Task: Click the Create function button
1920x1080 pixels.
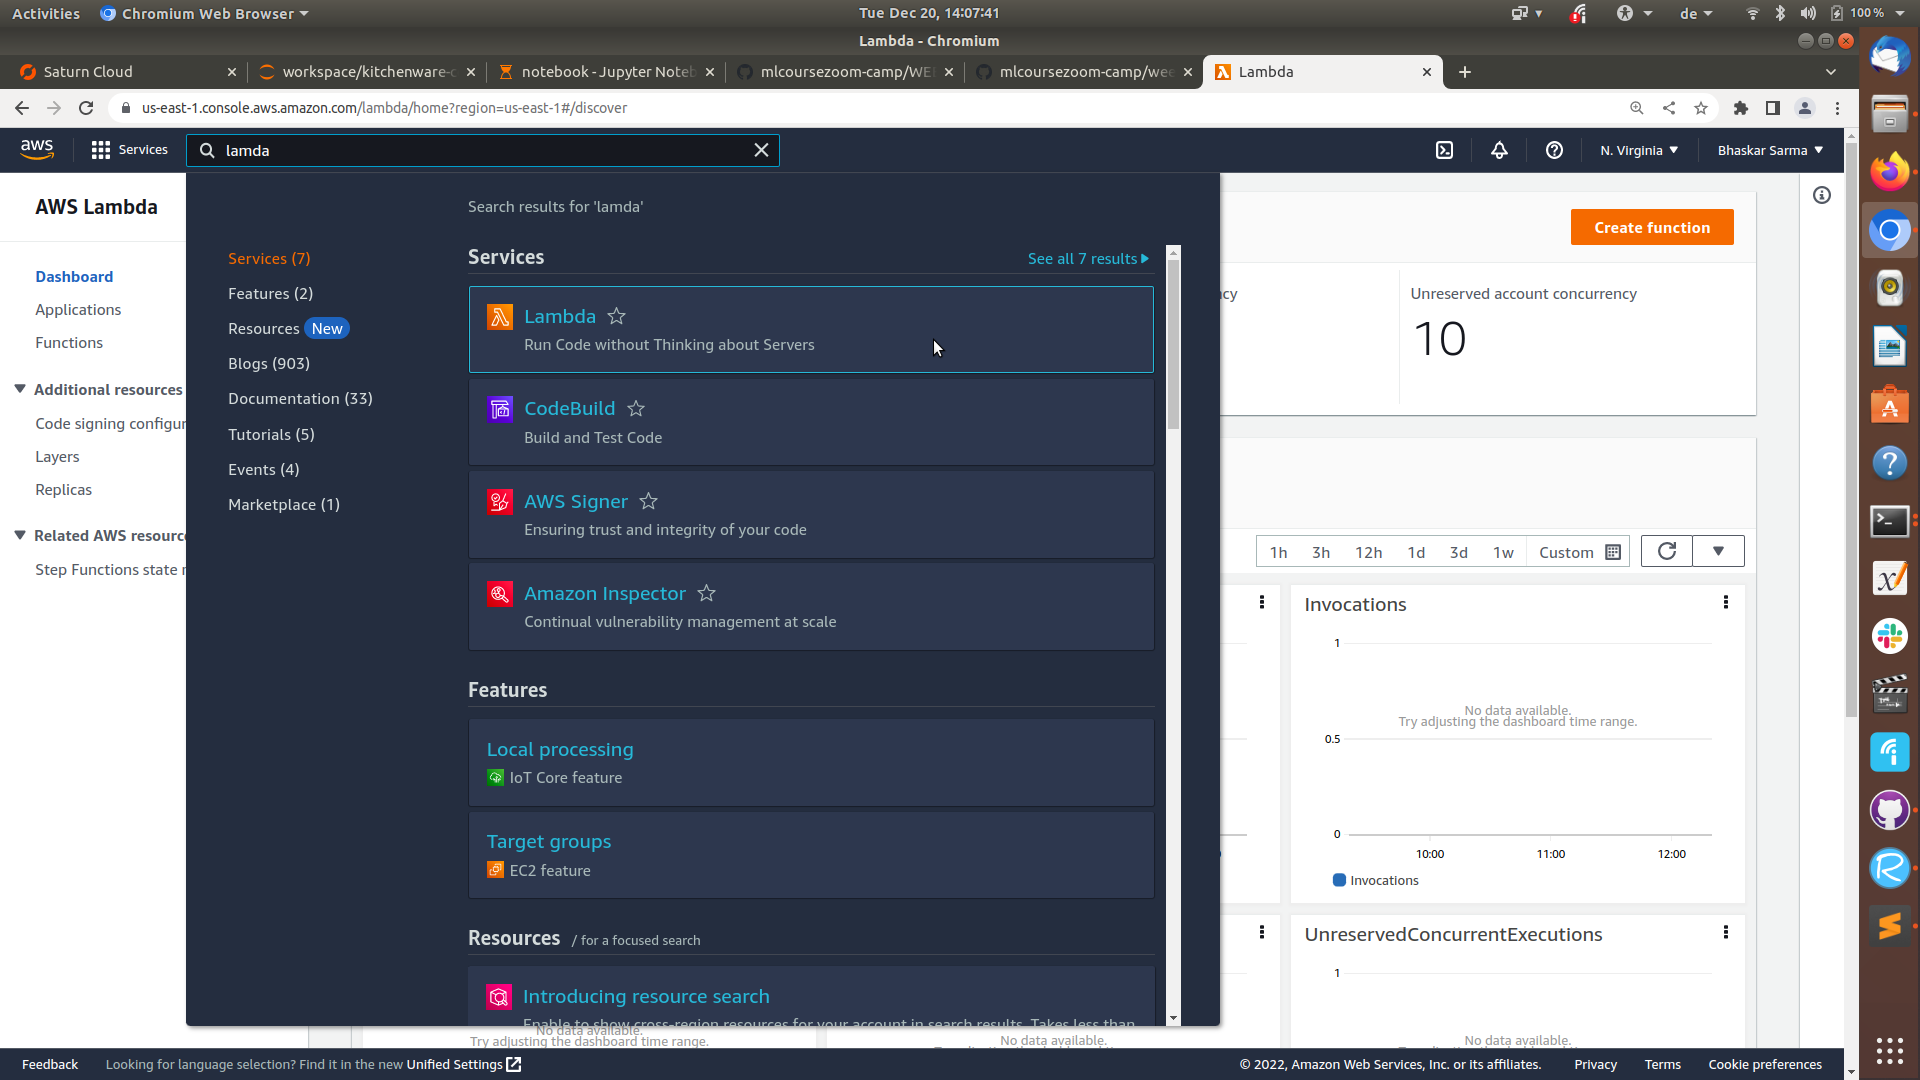Action: (x=1652, y=227)
